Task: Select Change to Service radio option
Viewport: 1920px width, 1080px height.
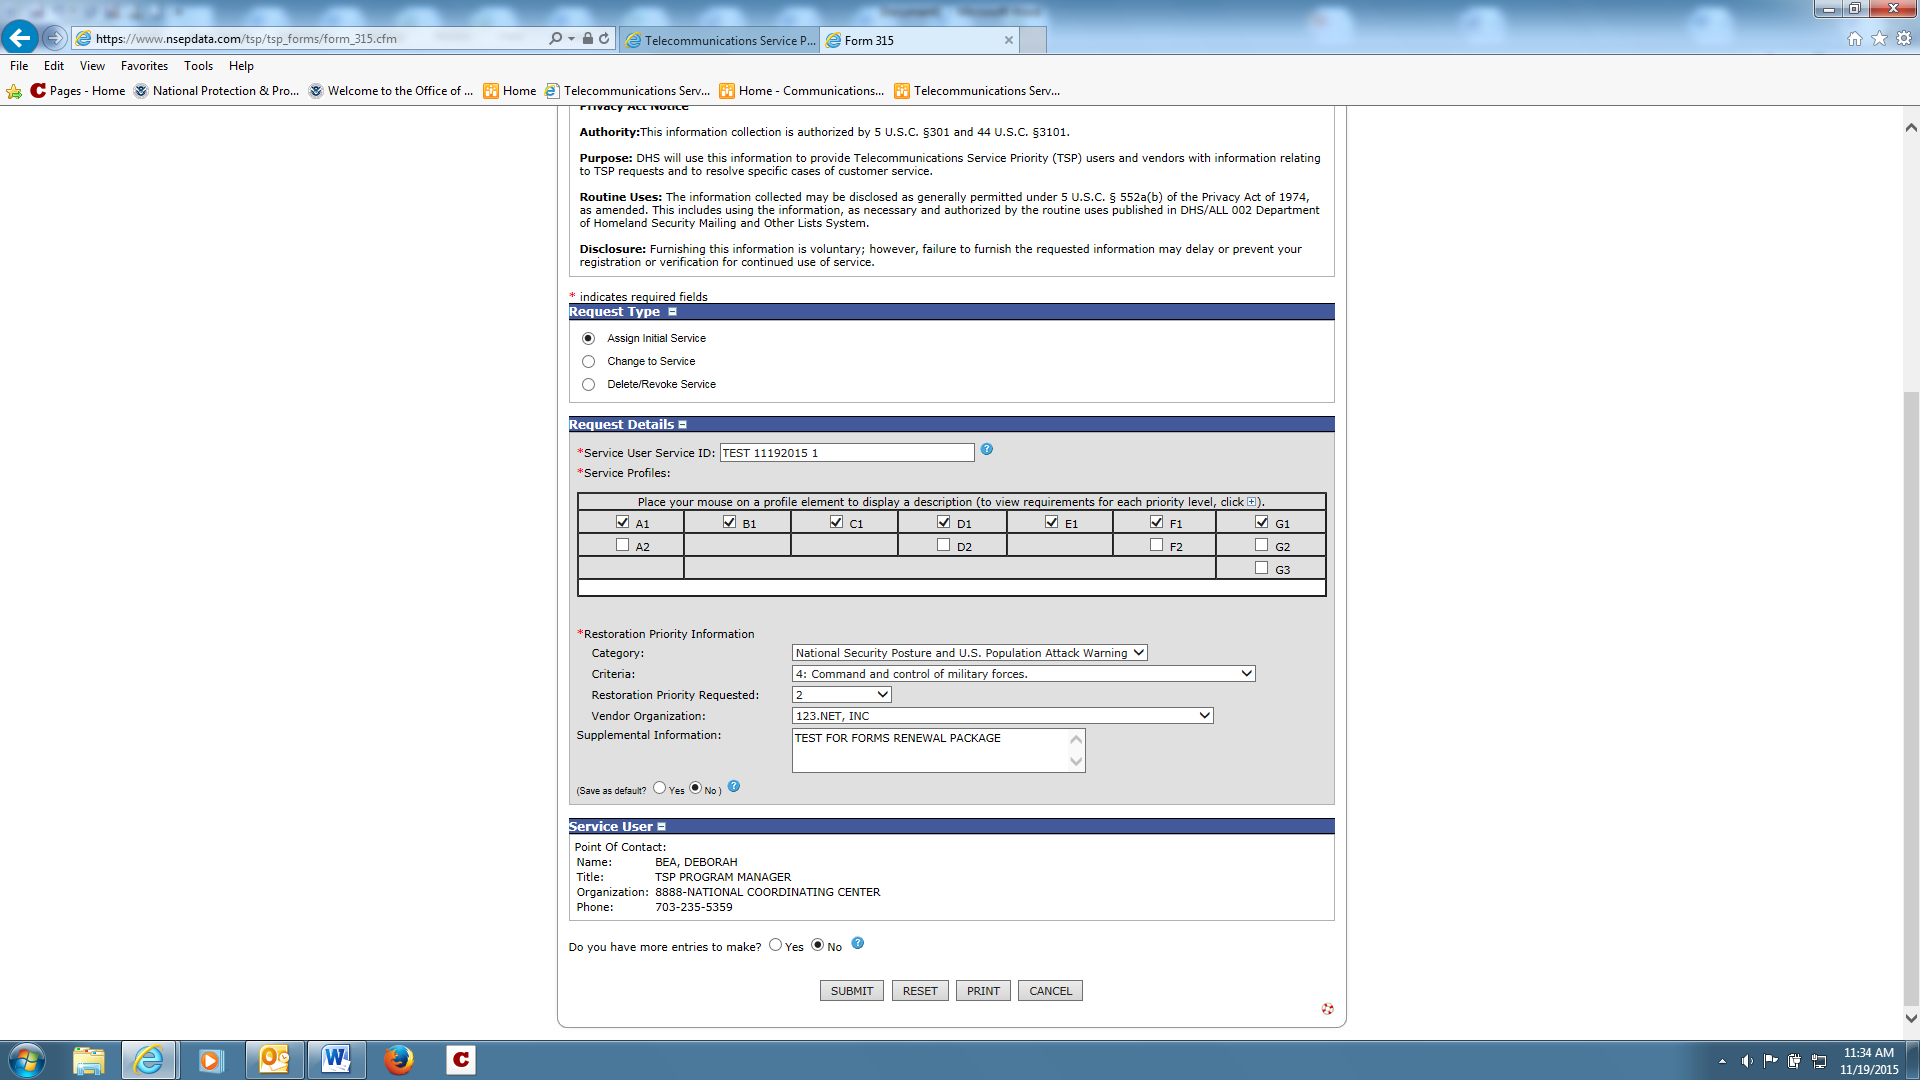Action: tap(588, 362)
